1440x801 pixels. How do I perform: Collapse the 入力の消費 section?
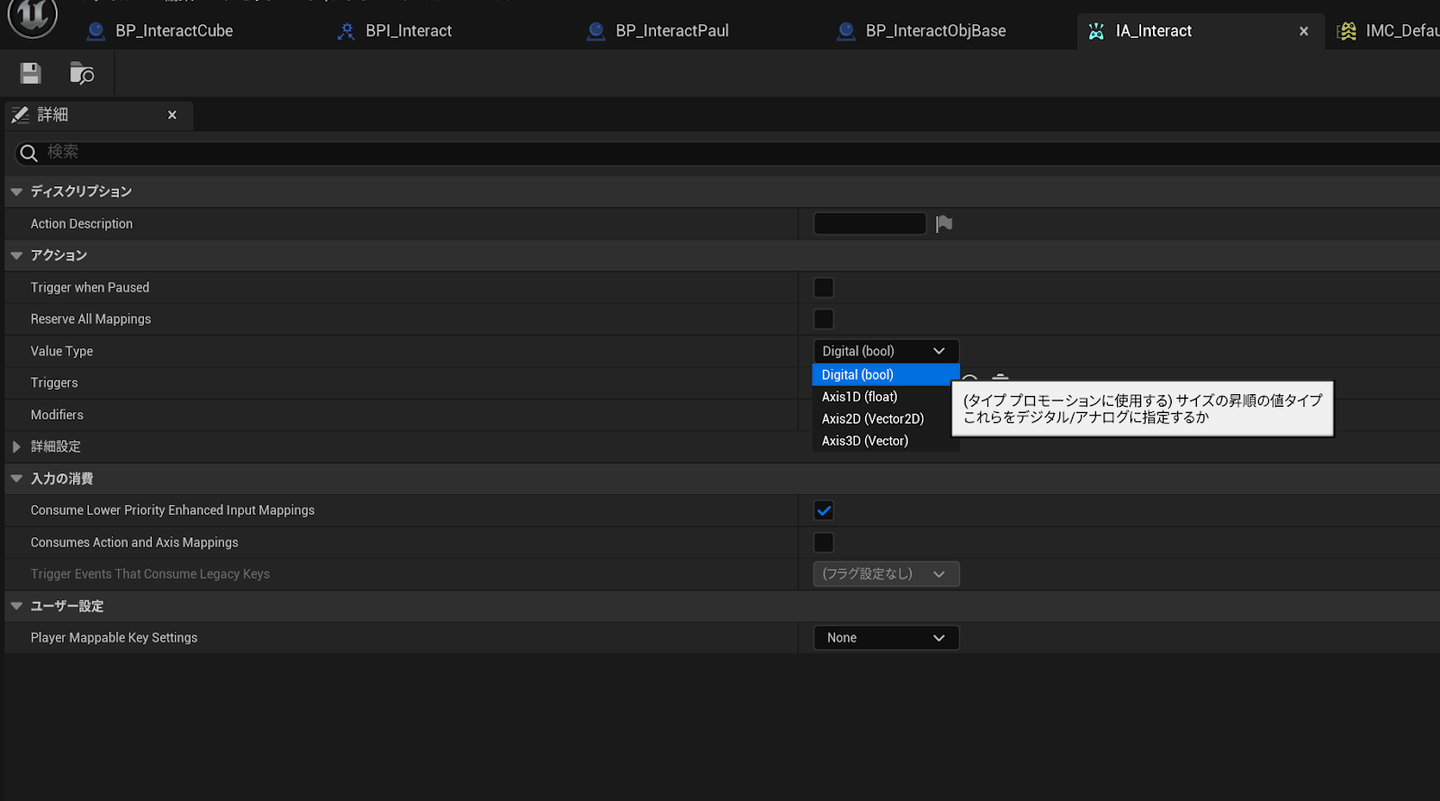tap(17, 479)
